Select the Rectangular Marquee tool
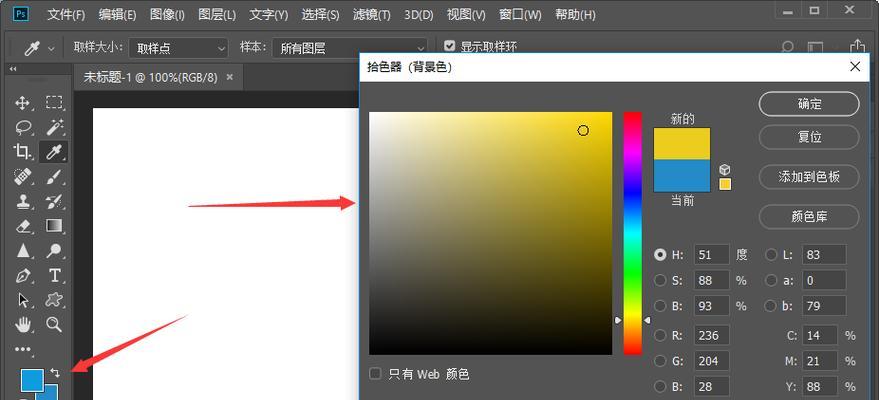This screenshot has height=400, width=879. [54, 102]
